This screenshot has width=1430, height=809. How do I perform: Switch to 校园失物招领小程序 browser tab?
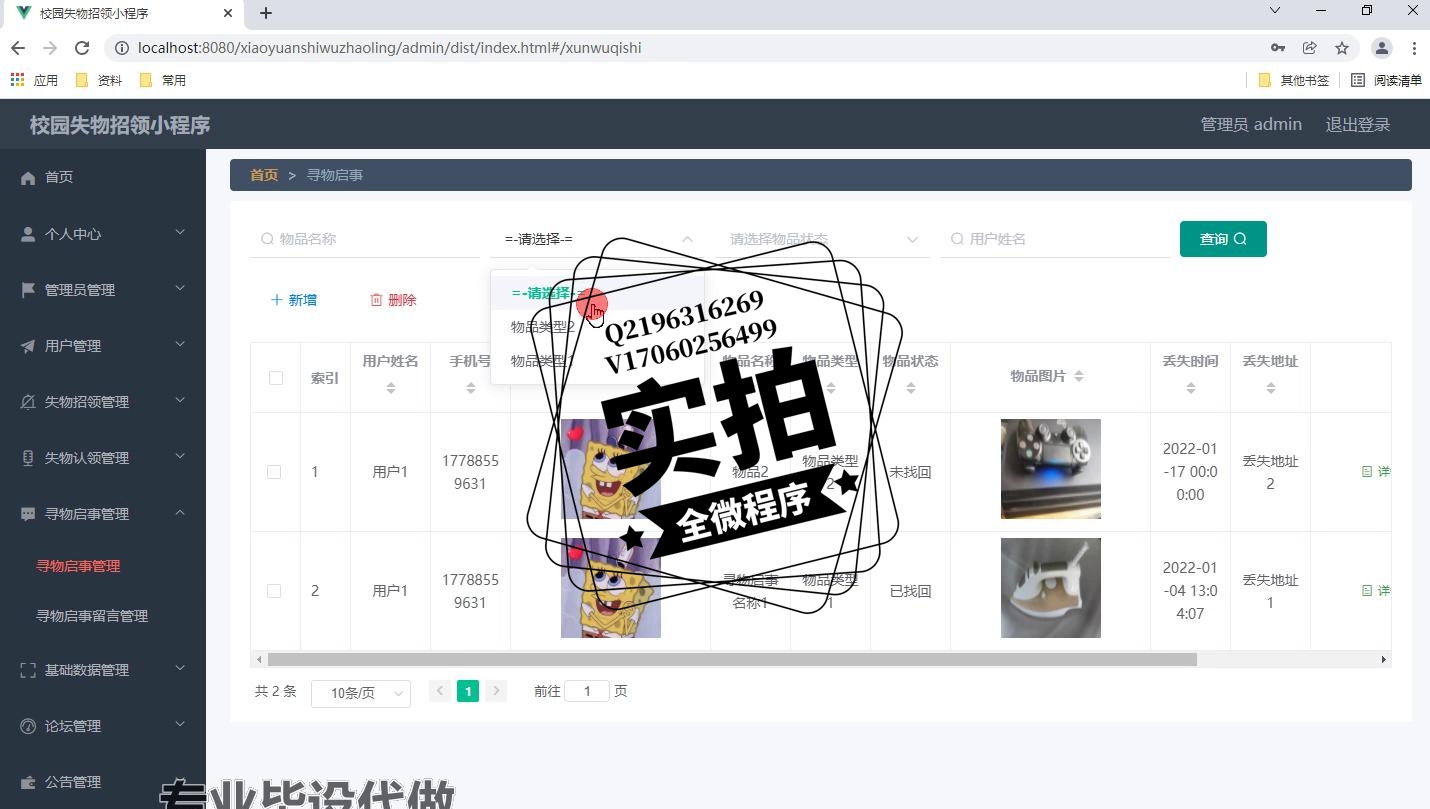122,14
